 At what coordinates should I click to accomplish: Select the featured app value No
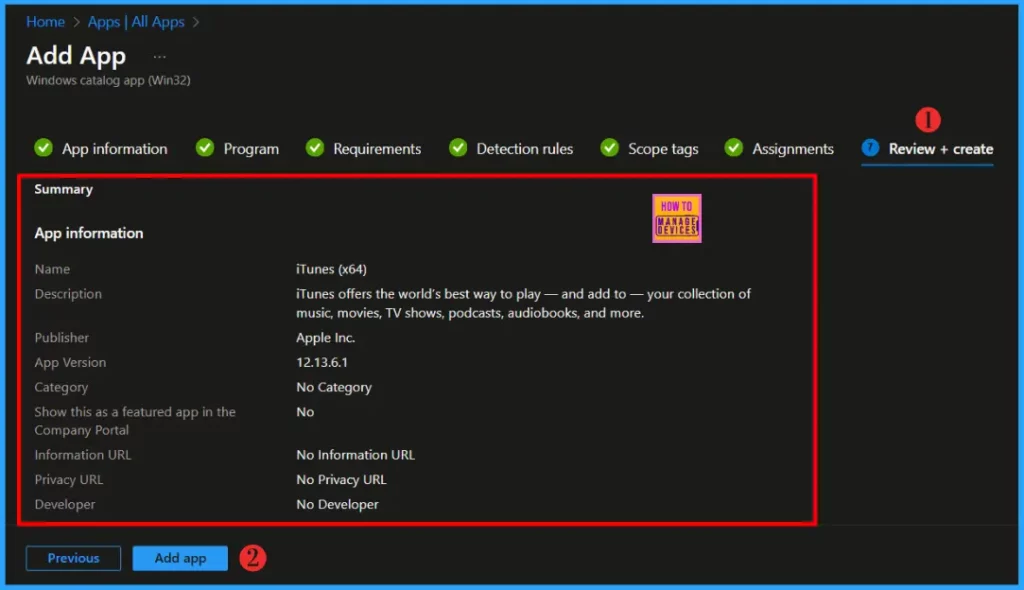click(x=305, y=412)
